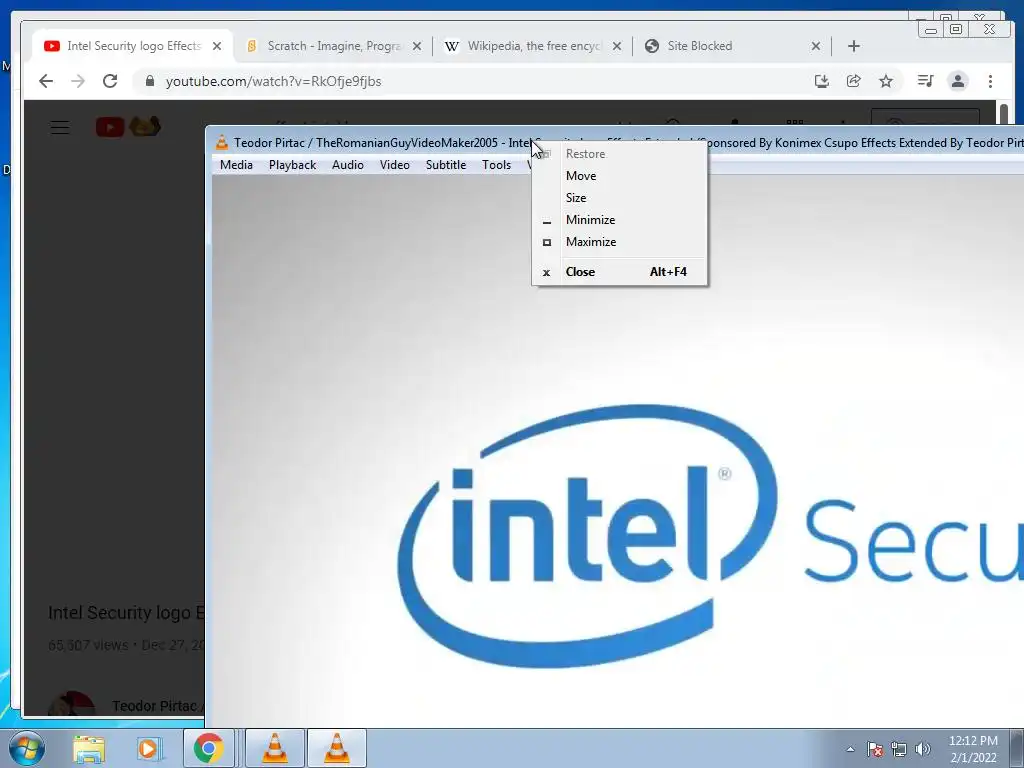This screenshot has width=1024, height=768.
Task: Open Chrome profile avatar
Action: point(957,81)
